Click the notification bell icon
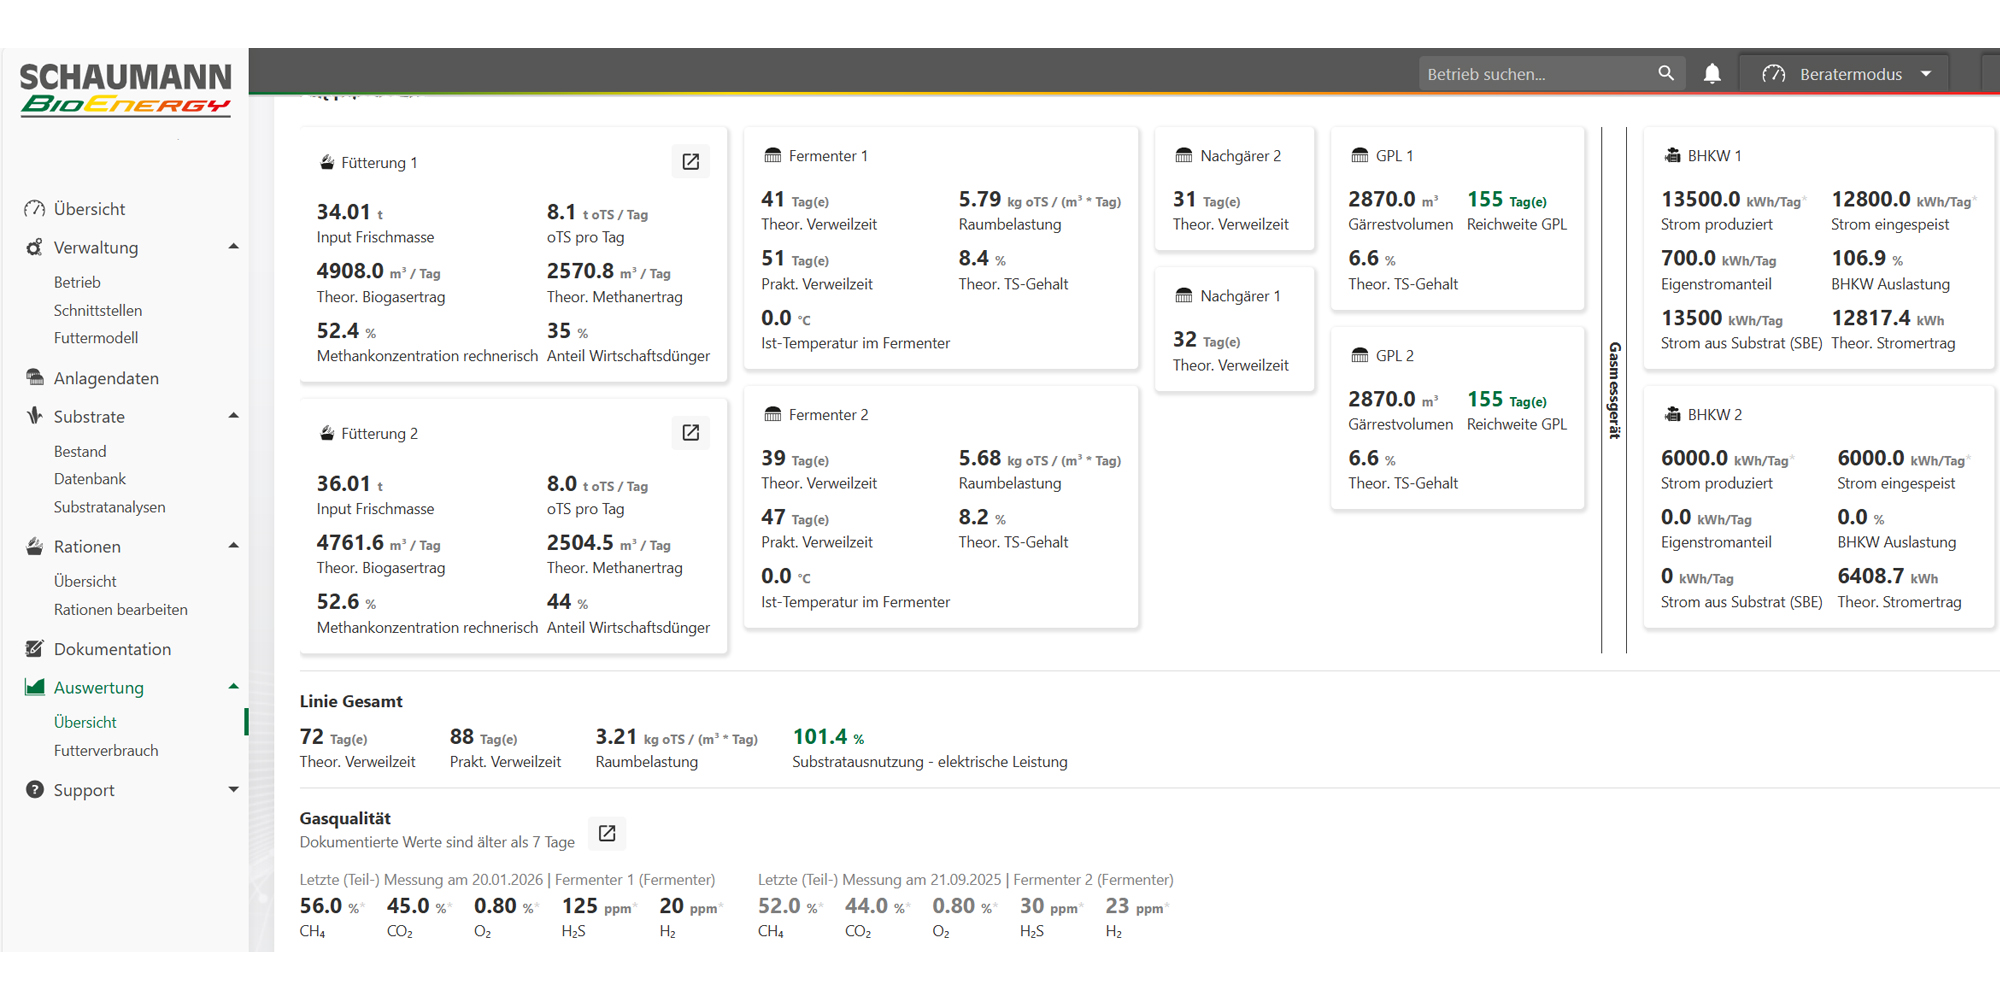This screenshot has width=2000, height=1000. tap(1712, 74)
